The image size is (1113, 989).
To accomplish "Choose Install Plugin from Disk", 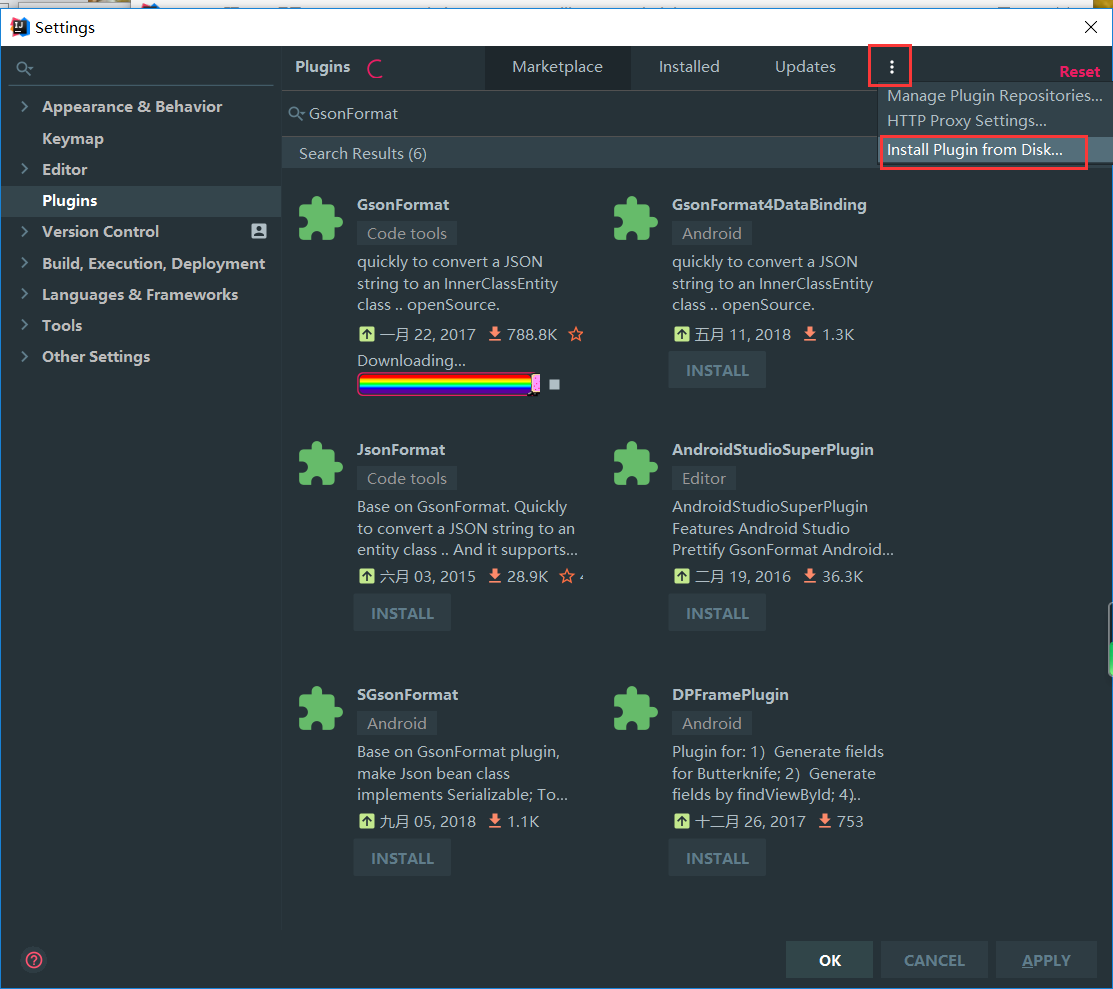I will pos(975,150).
